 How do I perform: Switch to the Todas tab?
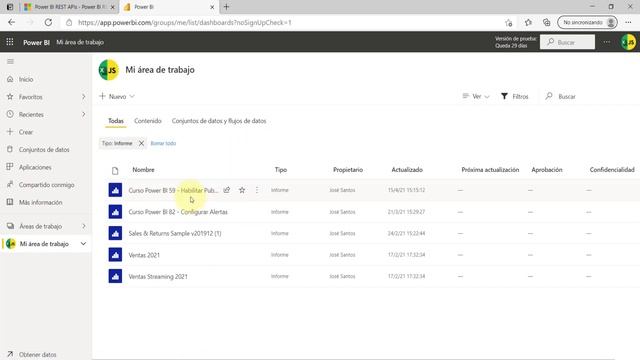pos(116,121)
